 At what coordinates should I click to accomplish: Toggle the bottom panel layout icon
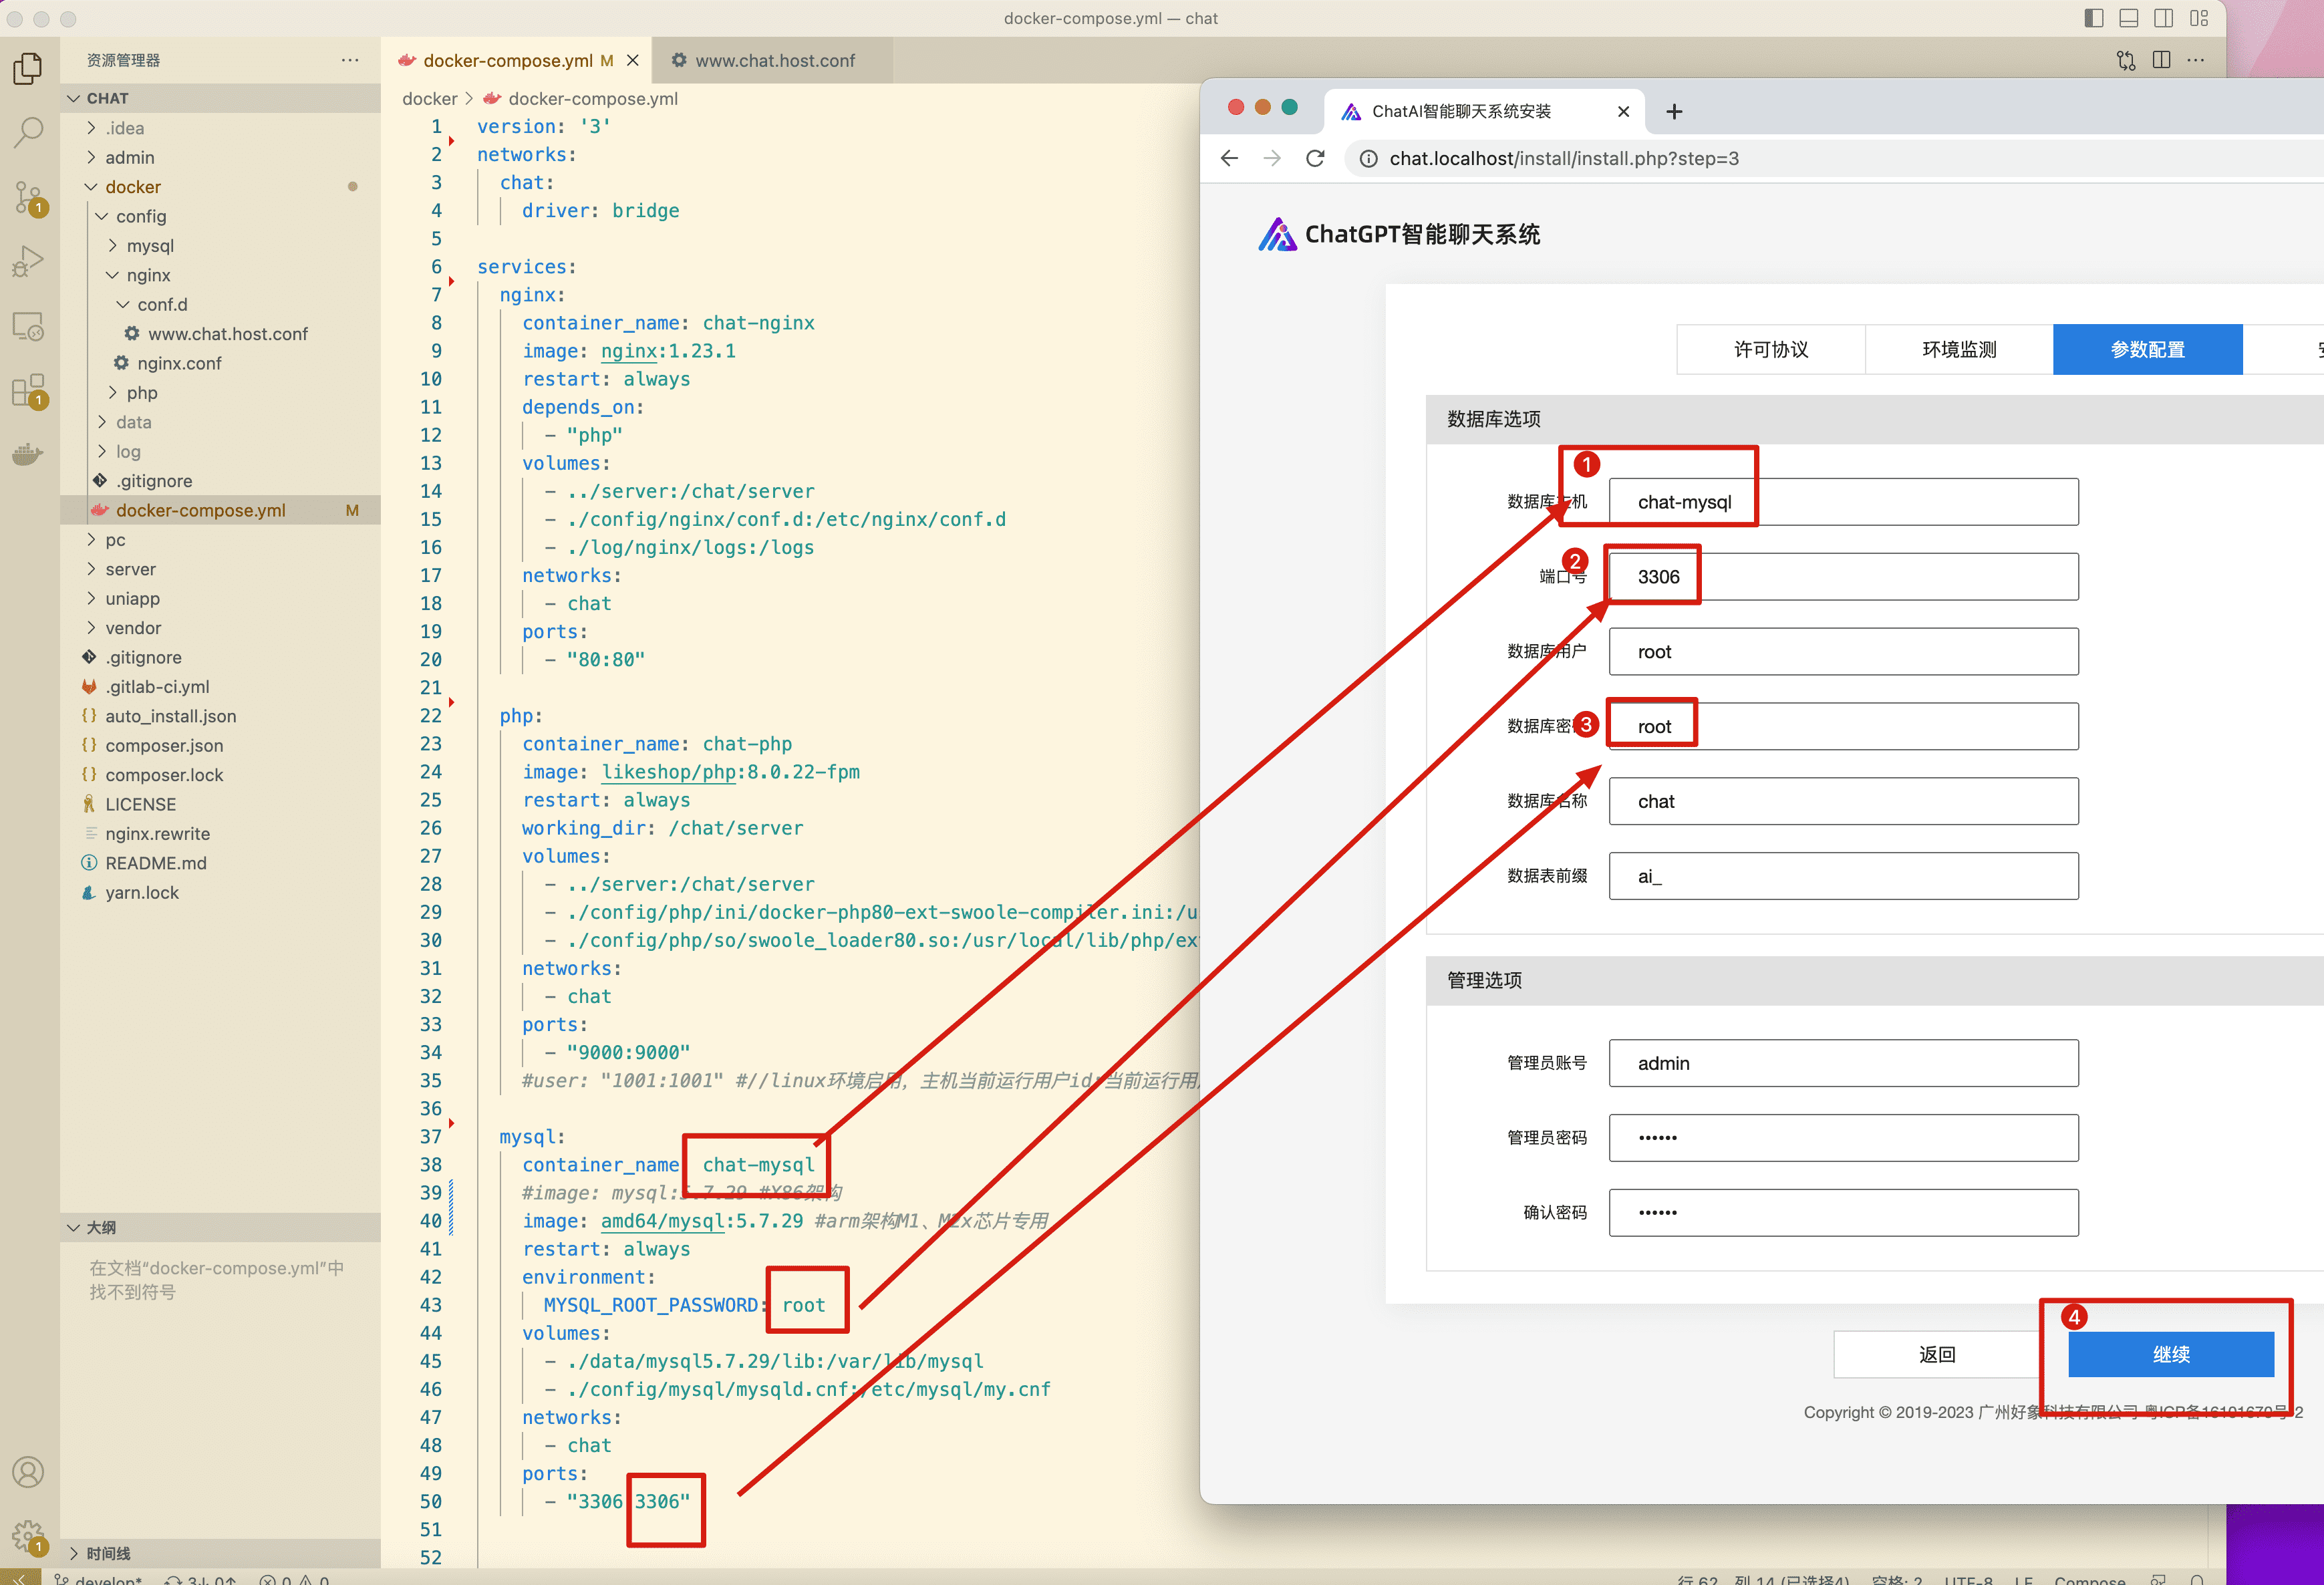(x=2129, y=18)
